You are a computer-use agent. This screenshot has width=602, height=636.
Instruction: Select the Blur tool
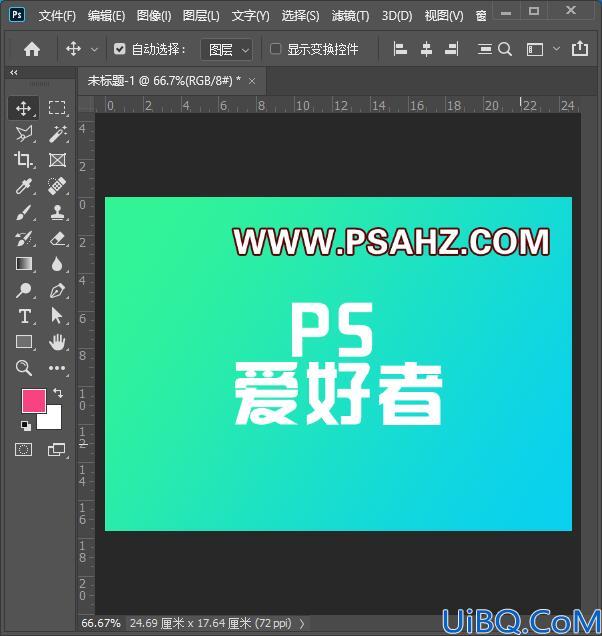pos(57,264)
